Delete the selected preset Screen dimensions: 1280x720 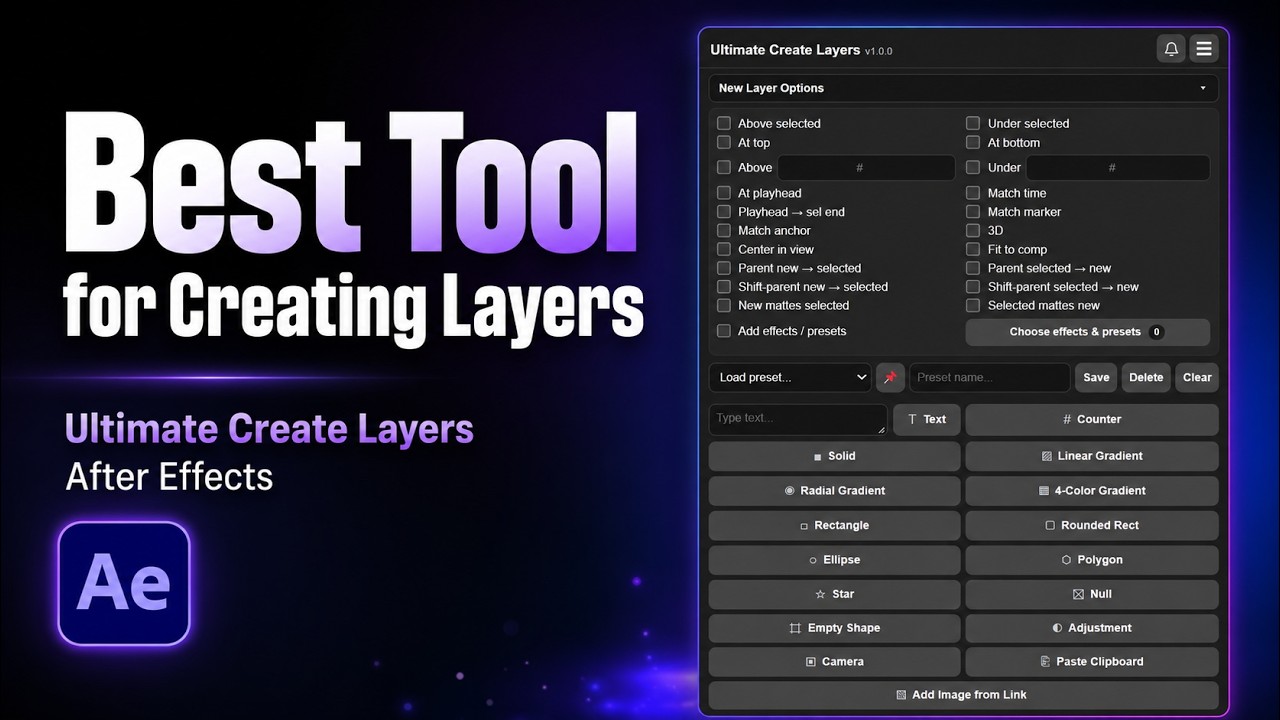(1146, 377)
